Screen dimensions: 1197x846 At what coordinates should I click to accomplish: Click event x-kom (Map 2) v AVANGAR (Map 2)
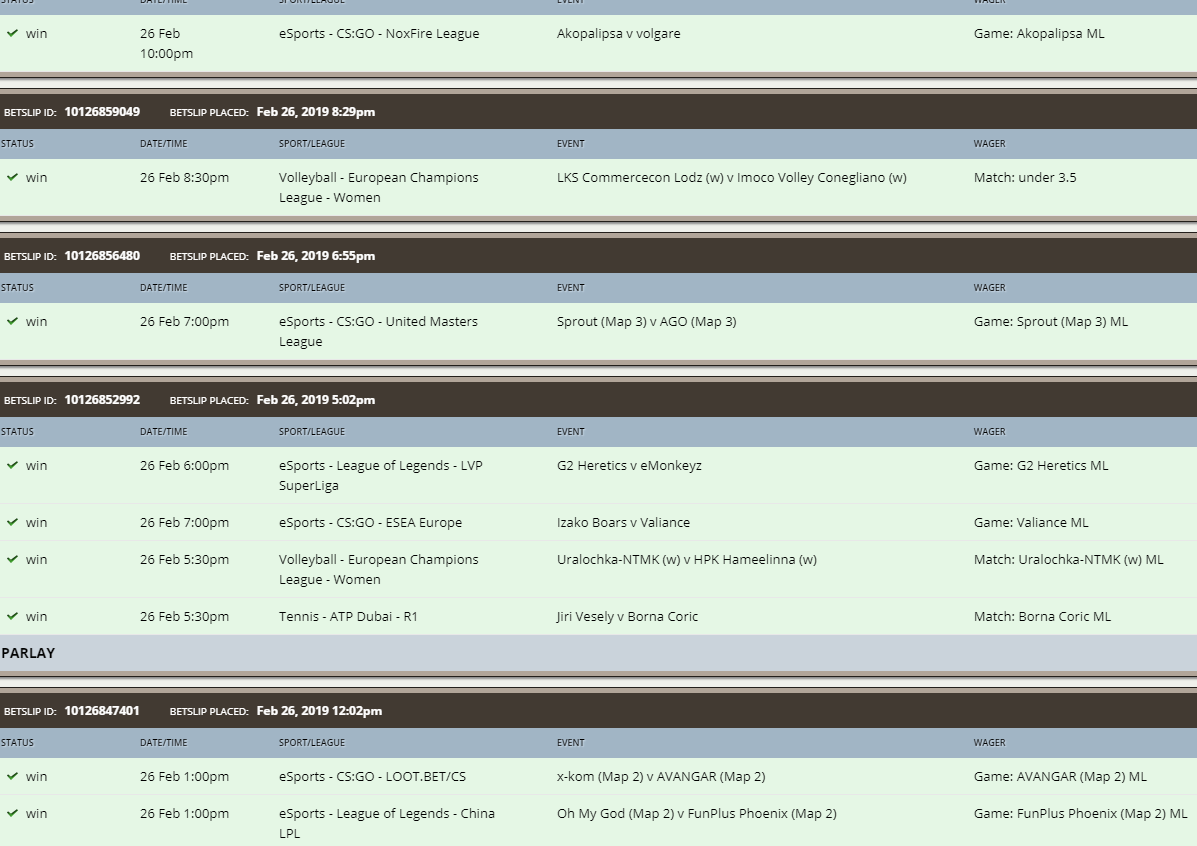coord(661,777)
